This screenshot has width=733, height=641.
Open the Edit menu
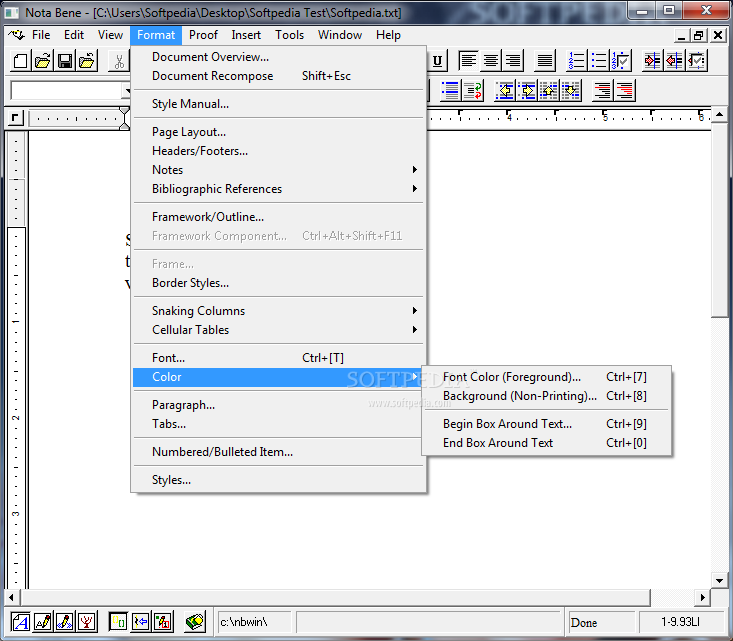(x=74, y=35)
